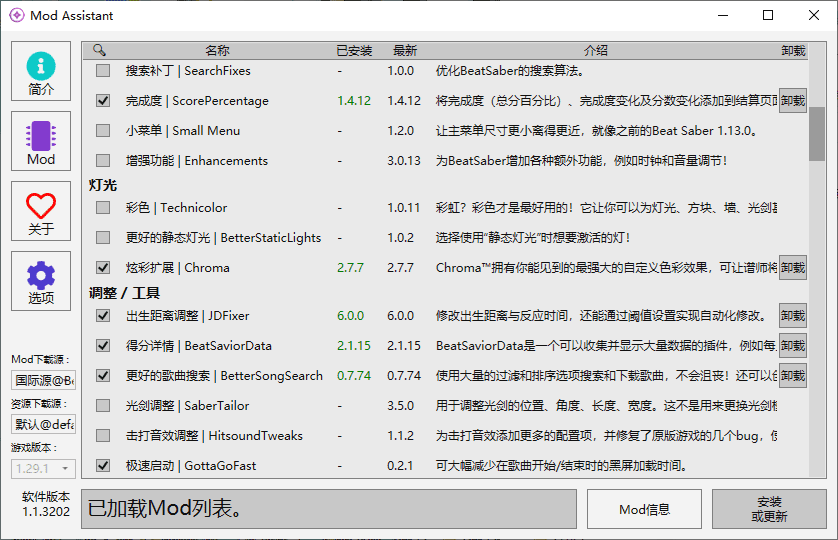Select the 炫彩扩展 | Chroma row name
Image resolution: width=838 pixels, height=540 pixels.
[177, 267]
